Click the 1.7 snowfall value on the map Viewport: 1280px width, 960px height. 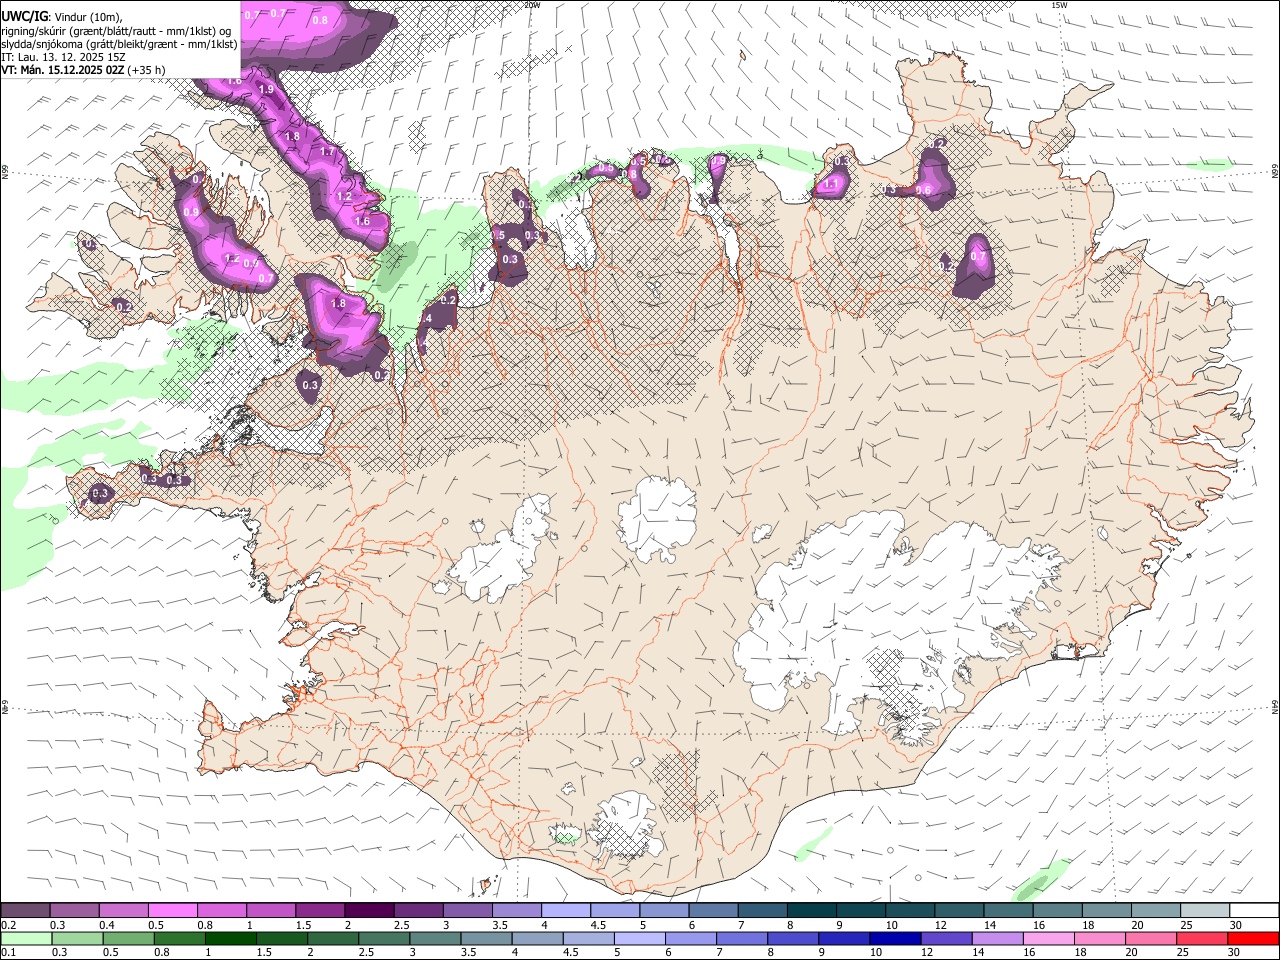[x=327, y=152]
